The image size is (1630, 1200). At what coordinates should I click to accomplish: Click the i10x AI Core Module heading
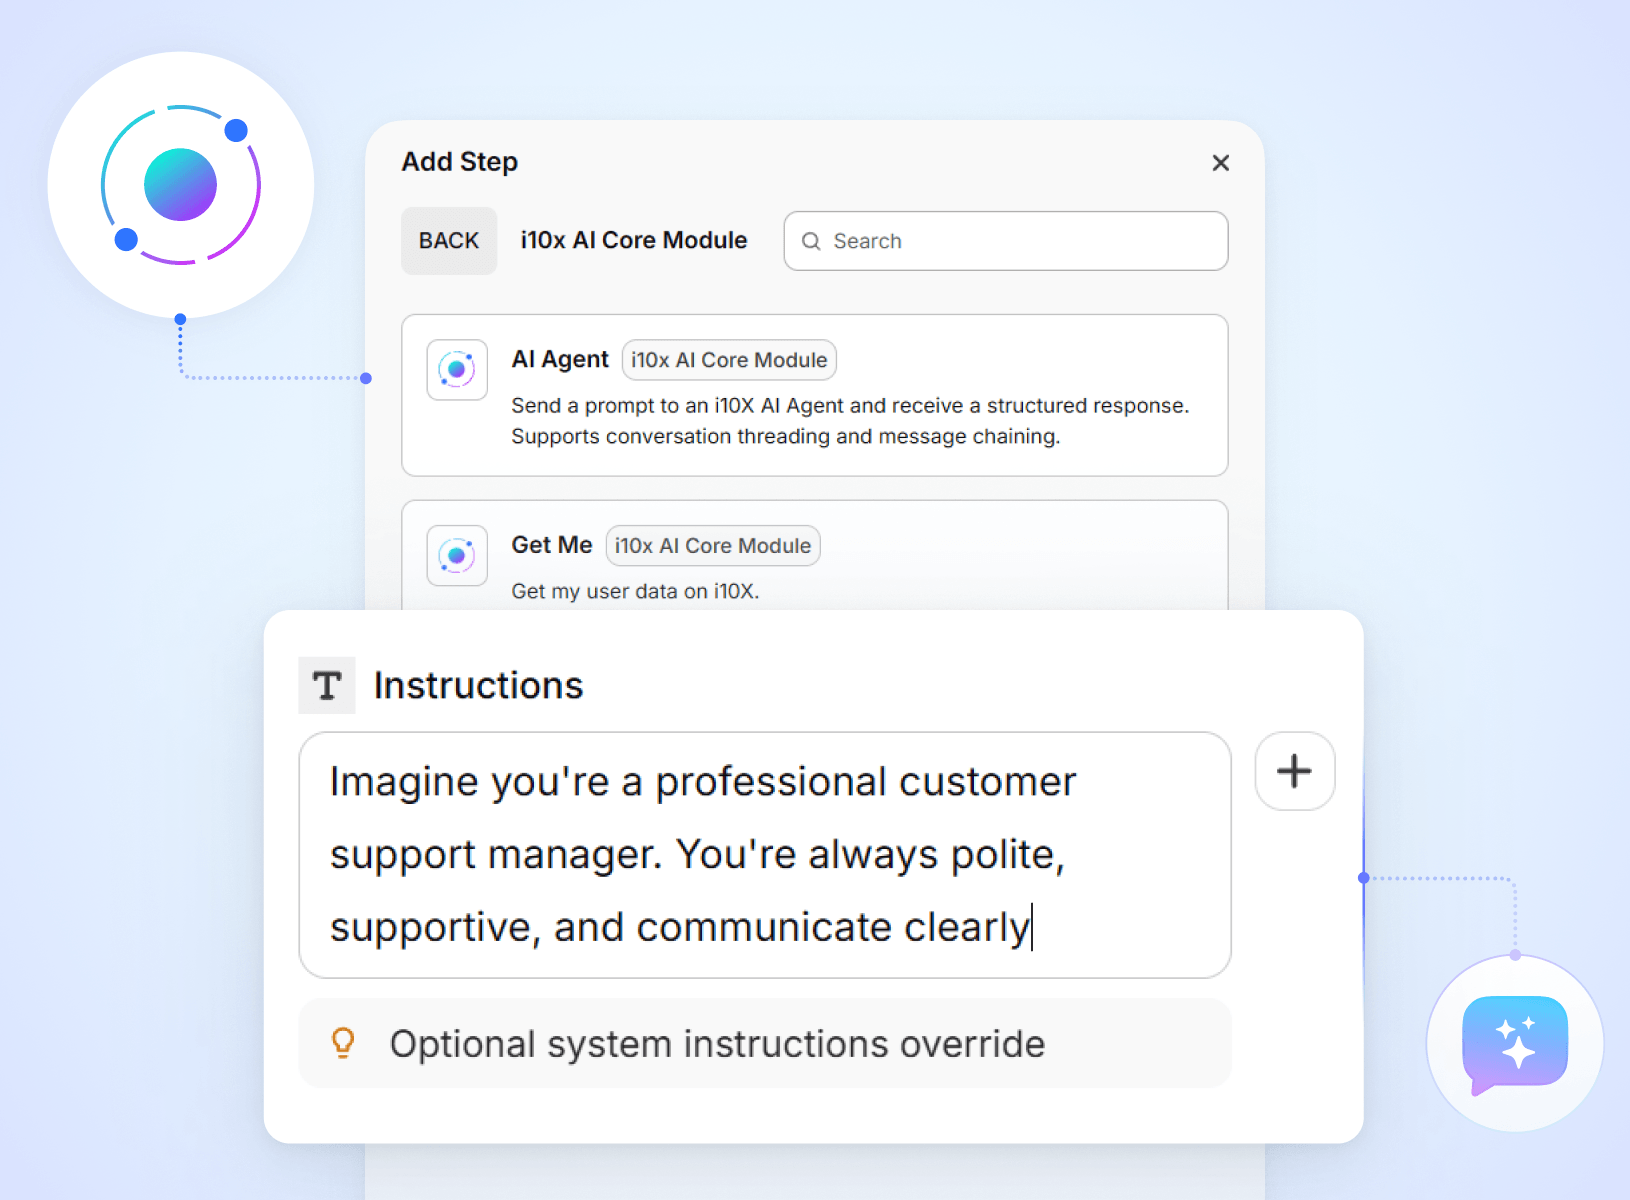(x=634, y=241)
